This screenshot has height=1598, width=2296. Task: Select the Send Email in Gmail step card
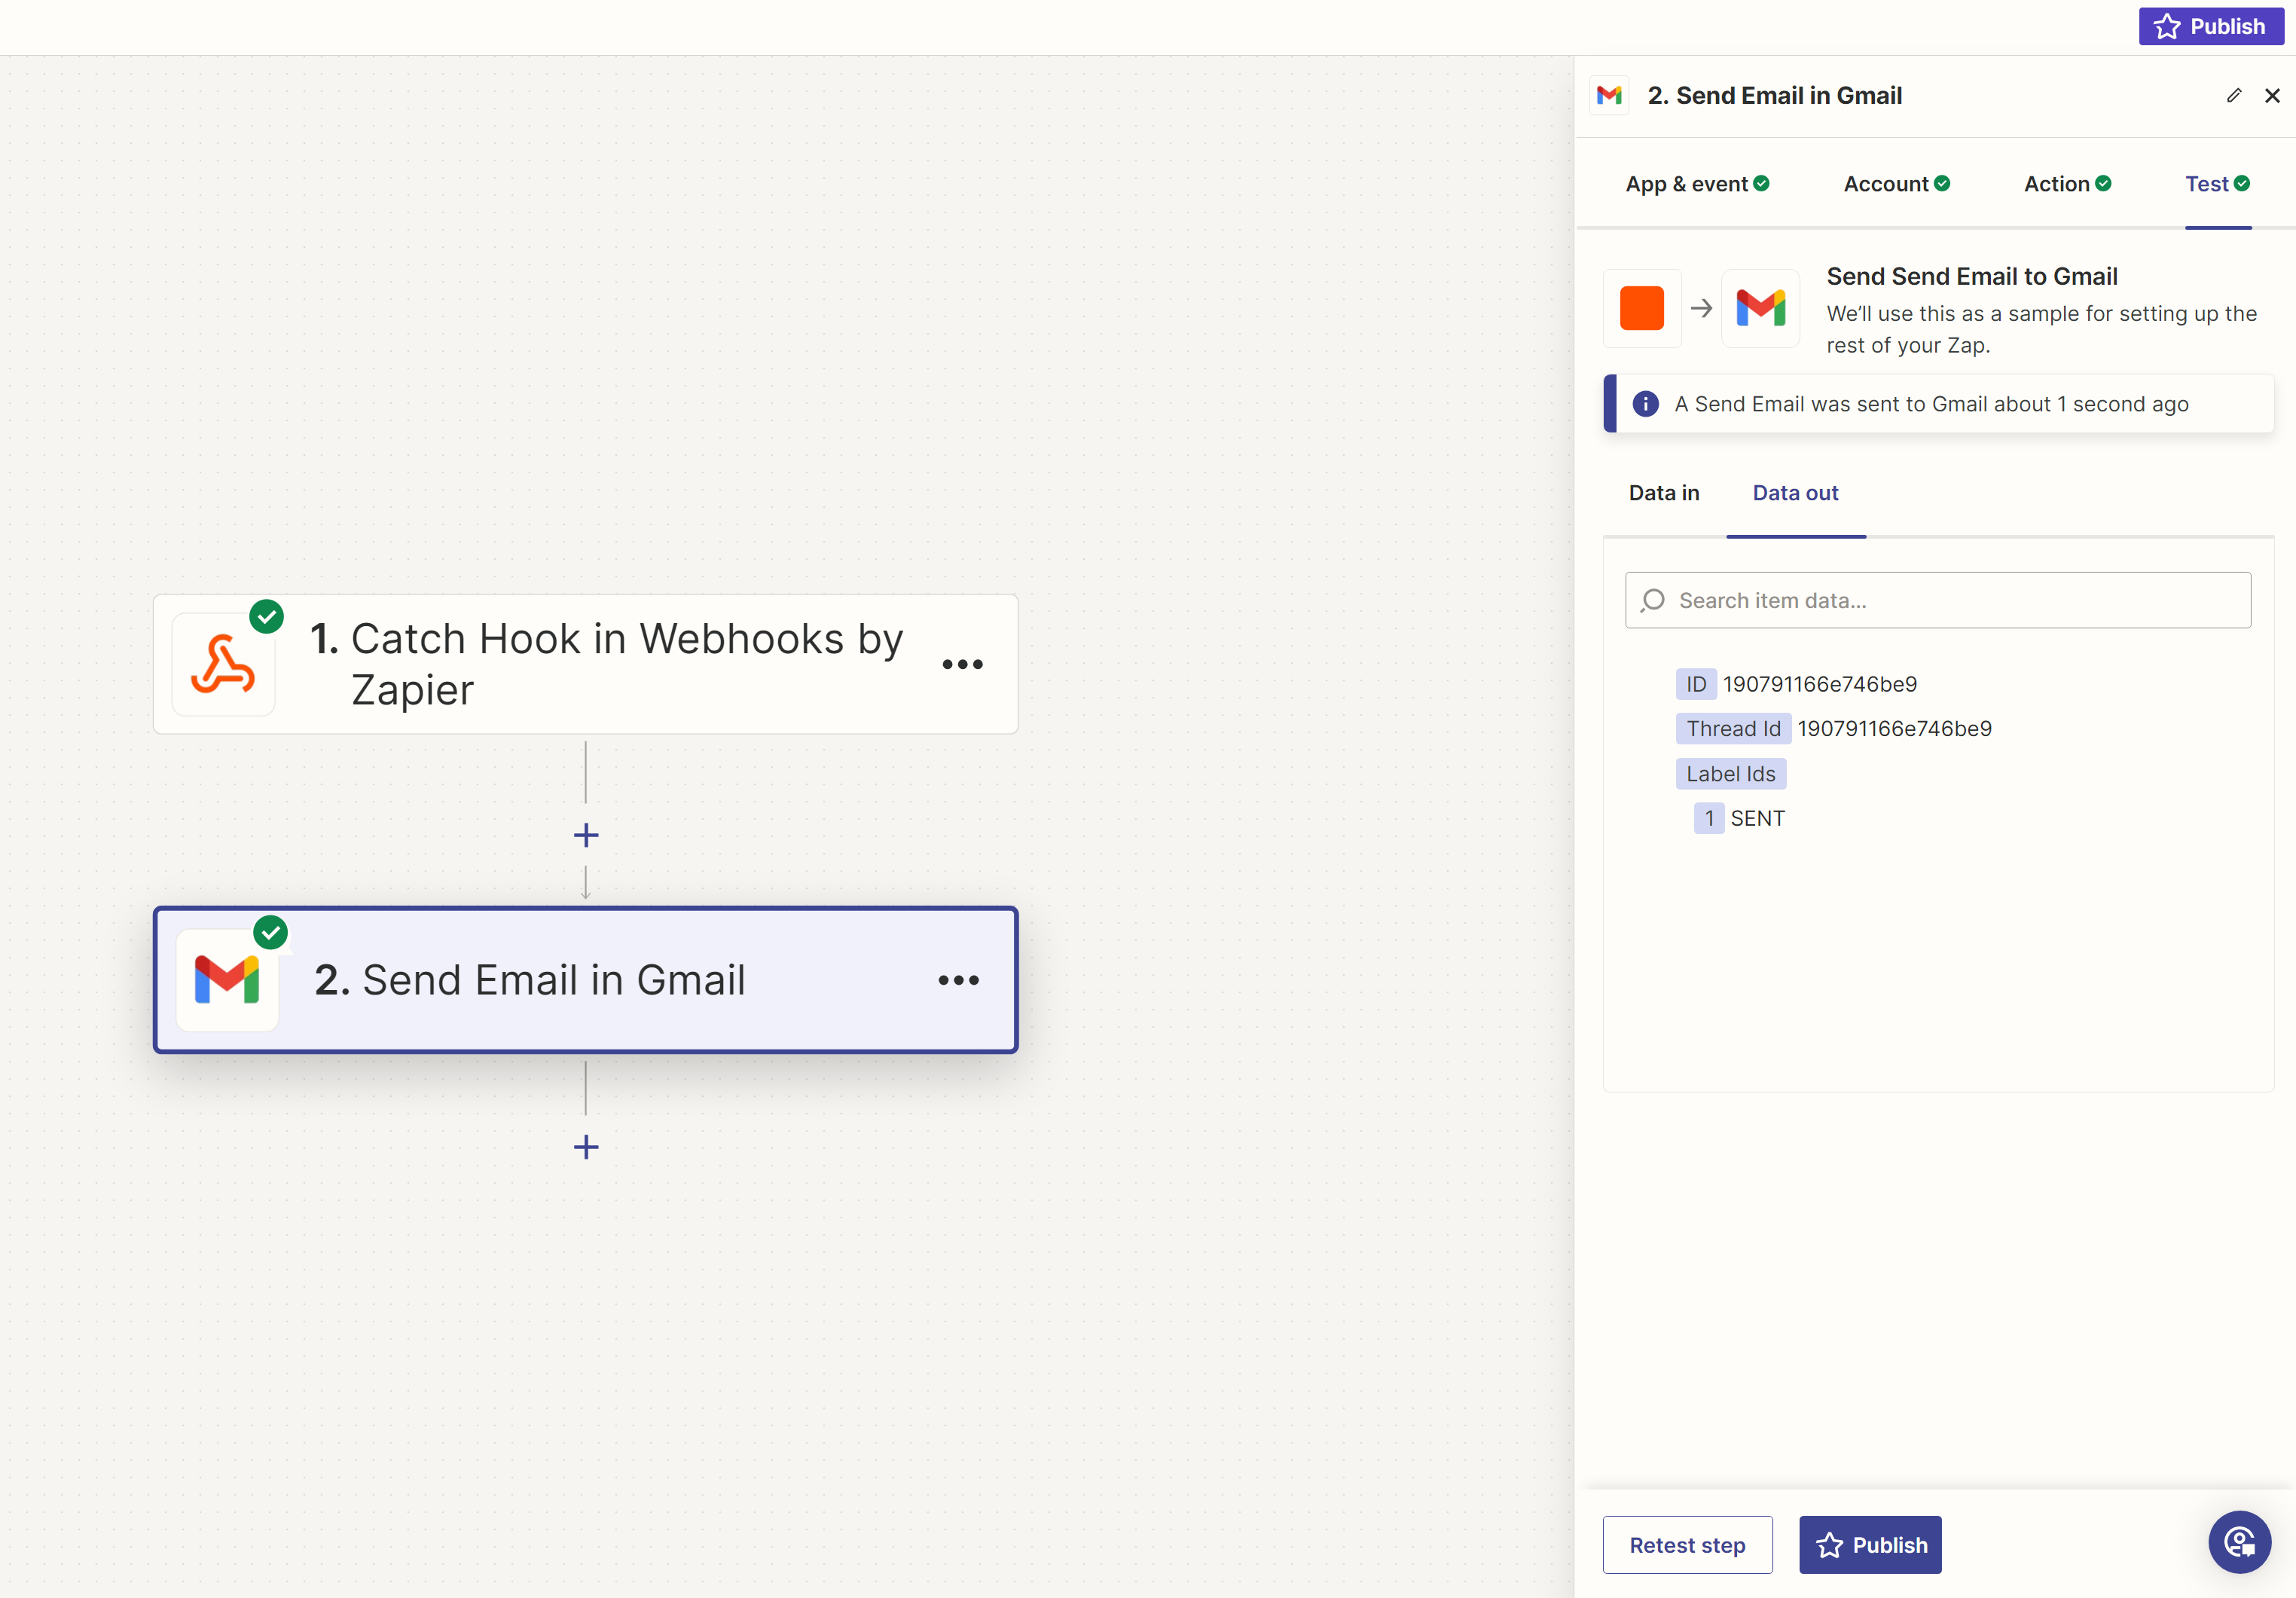click(x=586, y=980)
